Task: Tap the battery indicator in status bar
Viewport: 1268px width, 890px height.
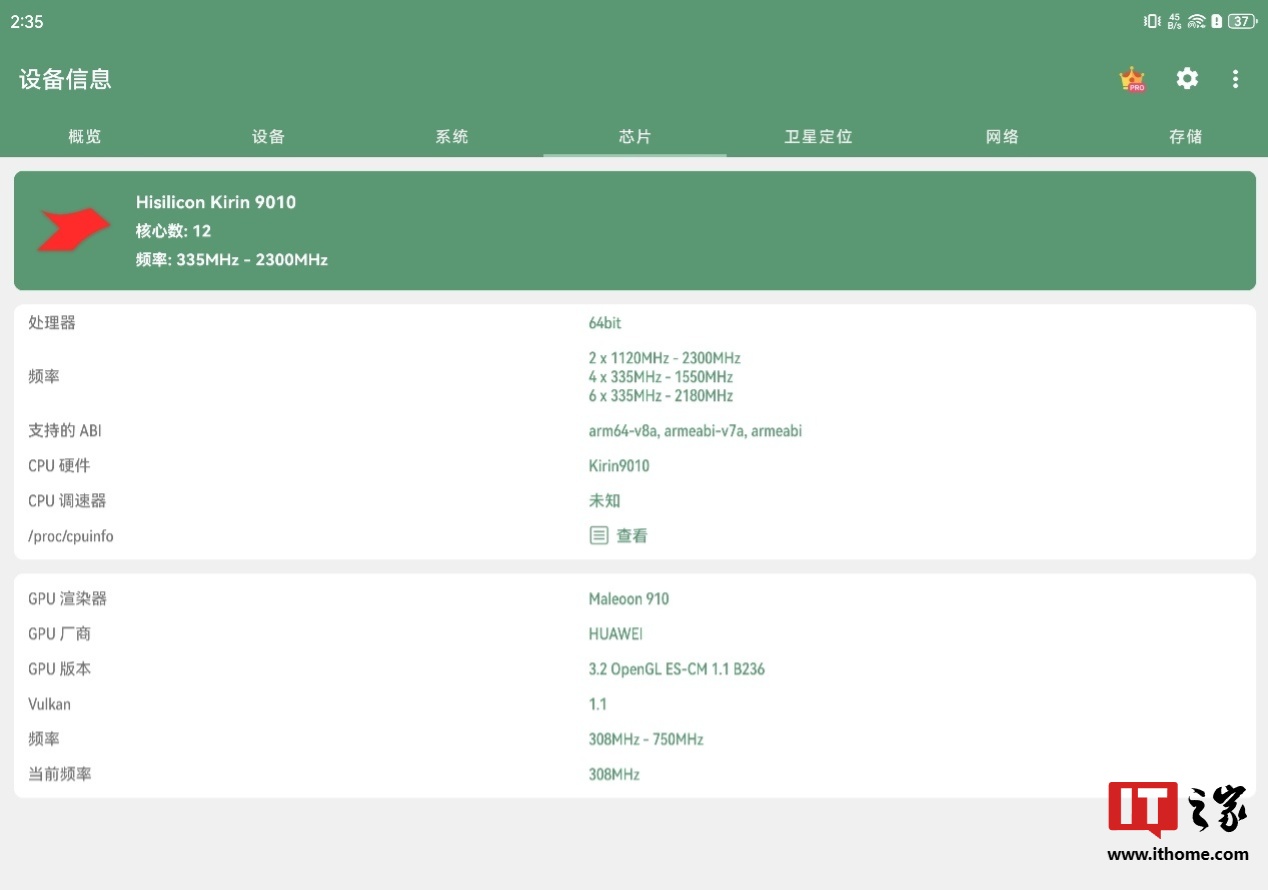Action: 1242,21
